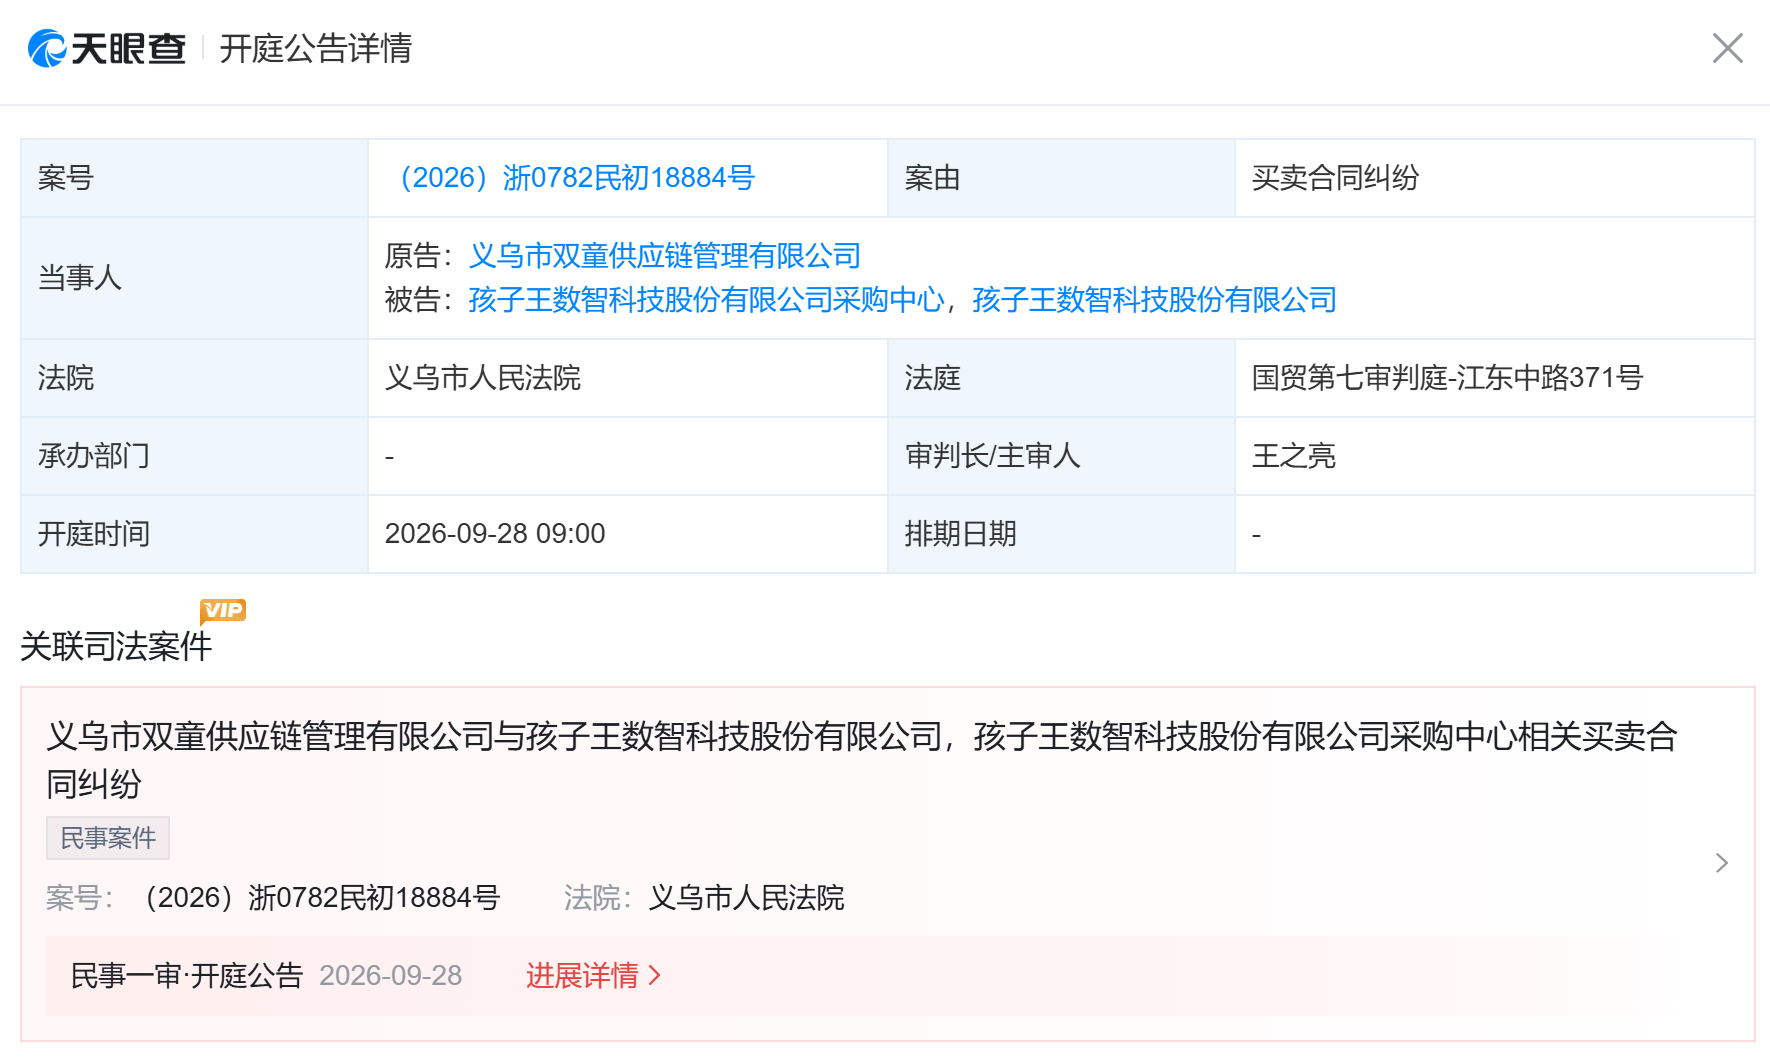Select progress date 2026-09-28 in card
This screenshot has height=1062, width=1770.
point(390,975)
